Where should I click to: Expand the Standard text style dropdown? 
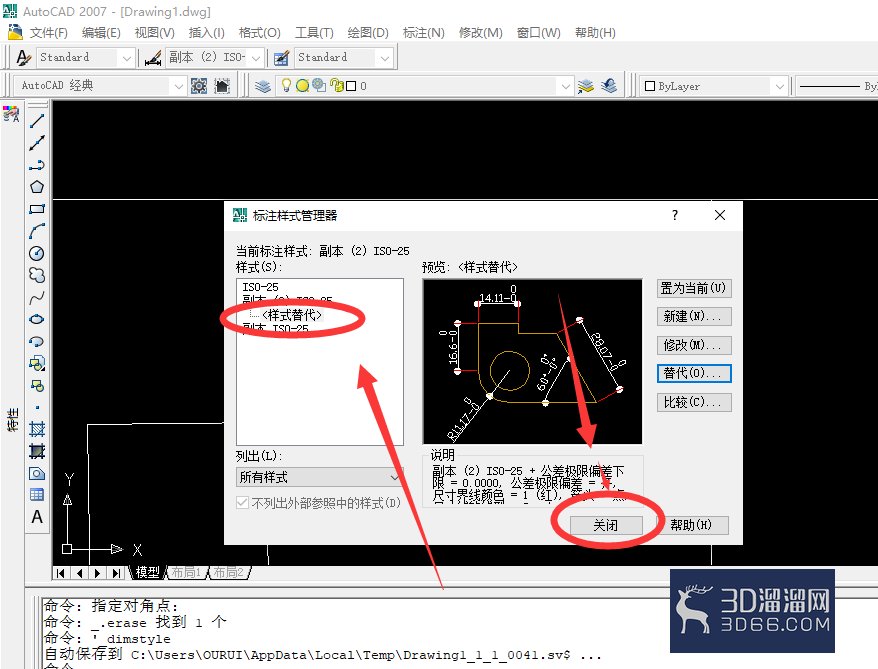click(86, 57)
